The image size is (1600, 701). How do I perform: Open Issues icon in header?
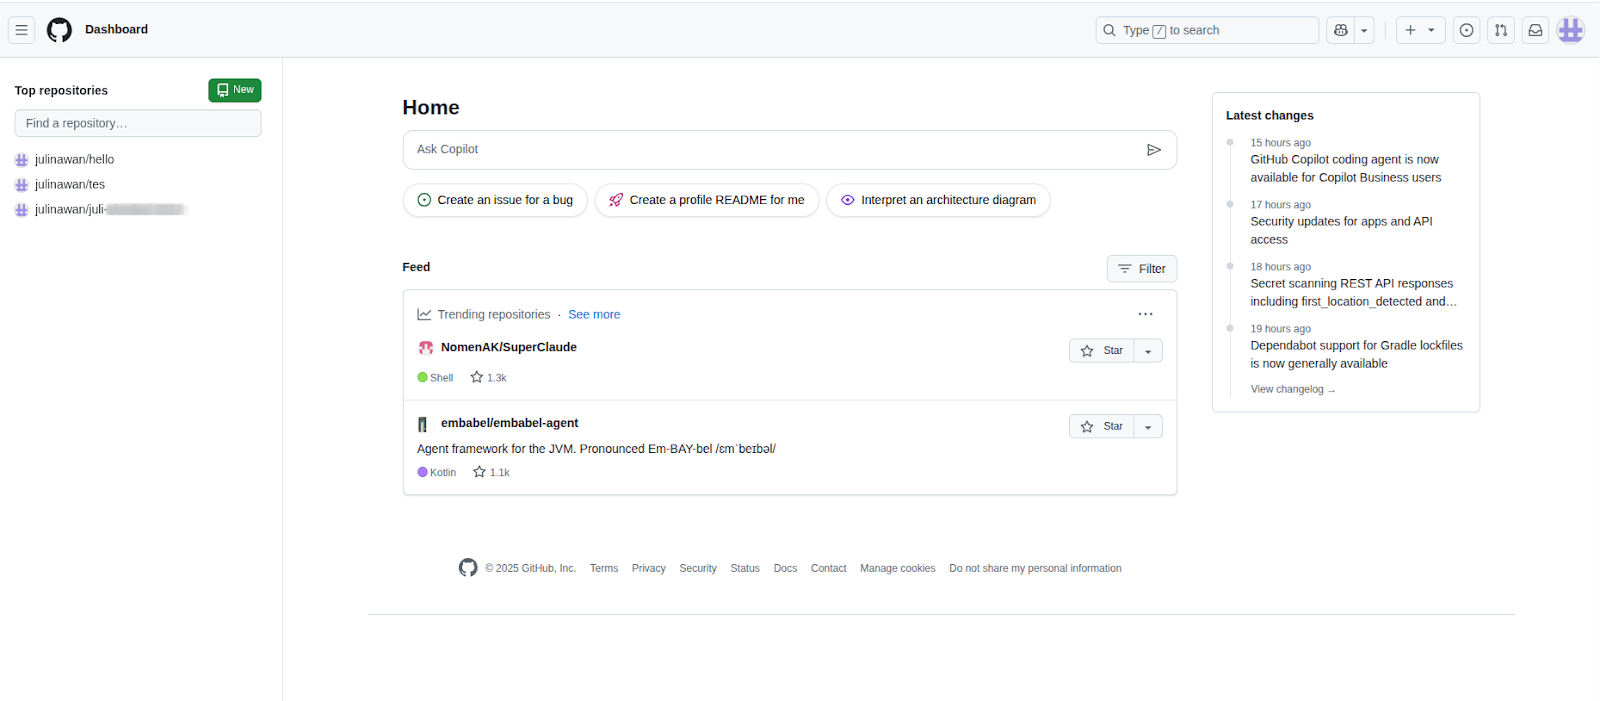[1466, 30]
